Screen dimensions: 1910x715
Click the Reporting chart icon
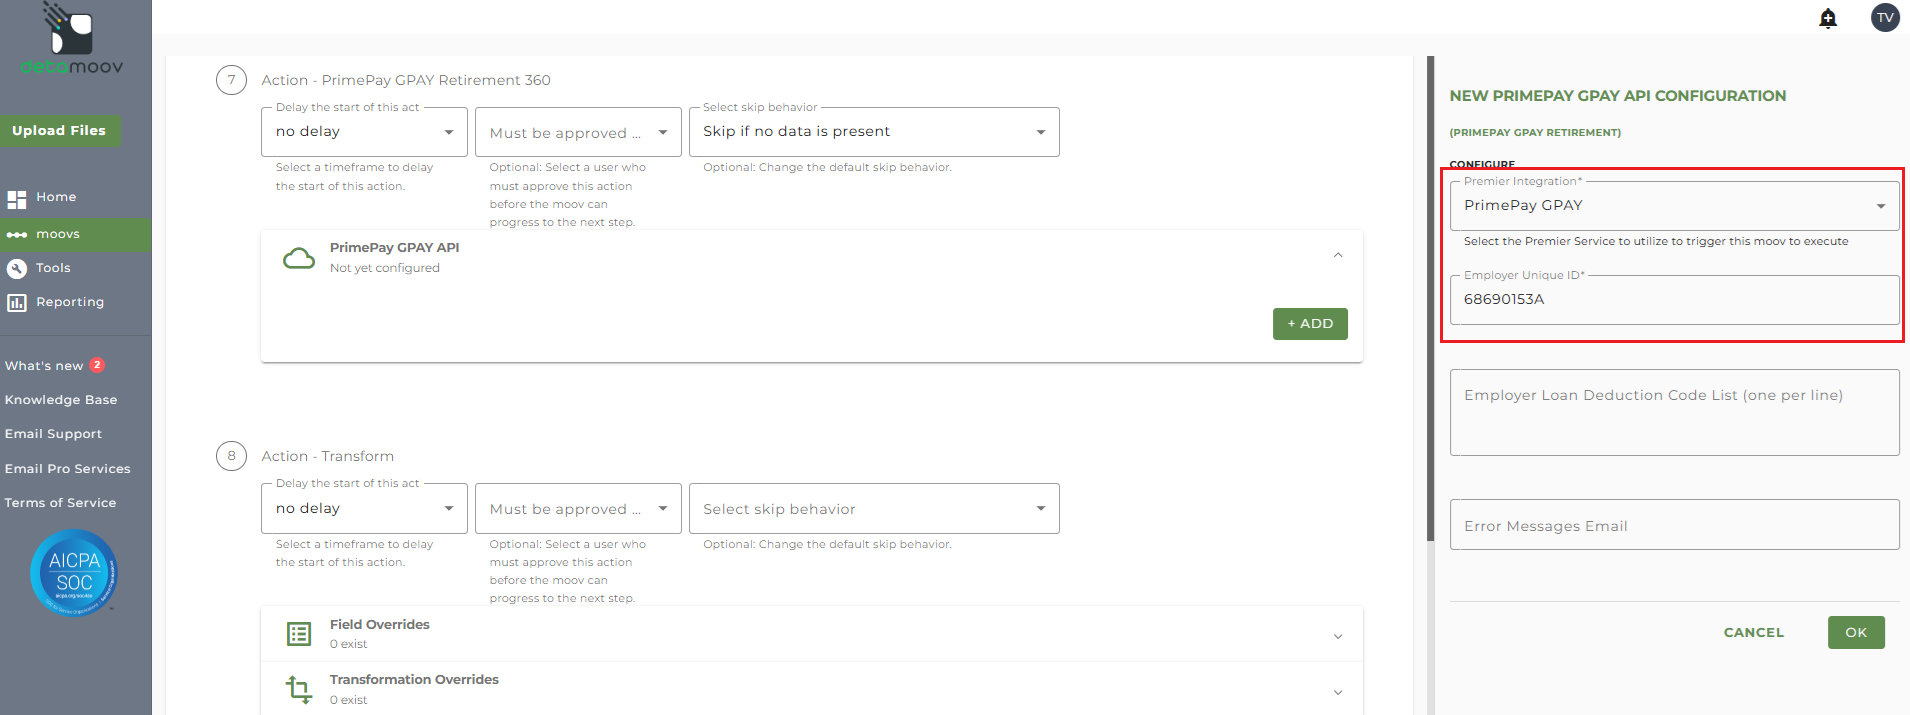coord(17,302)
